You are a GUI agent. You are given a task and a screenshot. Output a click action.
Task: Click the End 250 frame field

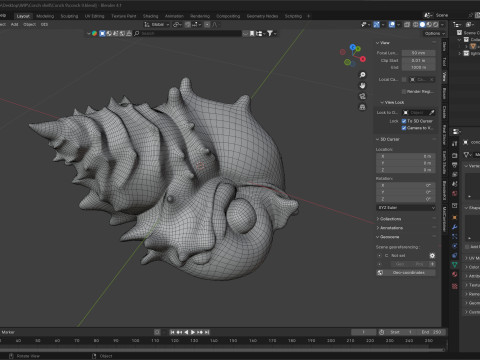tap(431, 332)
